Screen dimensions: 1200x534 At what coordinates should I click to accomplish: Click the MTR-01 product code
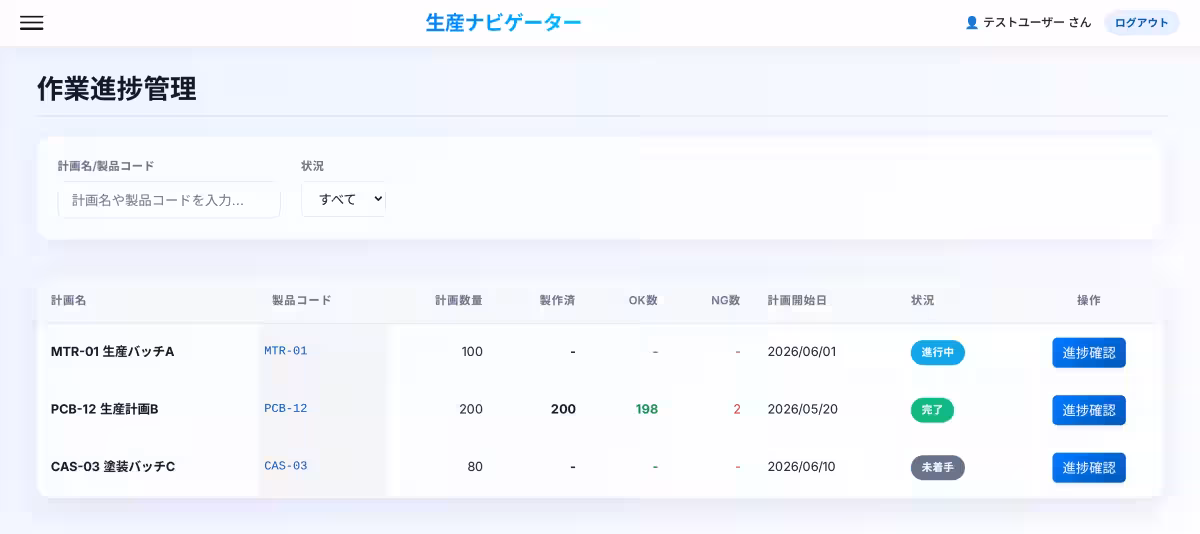point(286,351)
